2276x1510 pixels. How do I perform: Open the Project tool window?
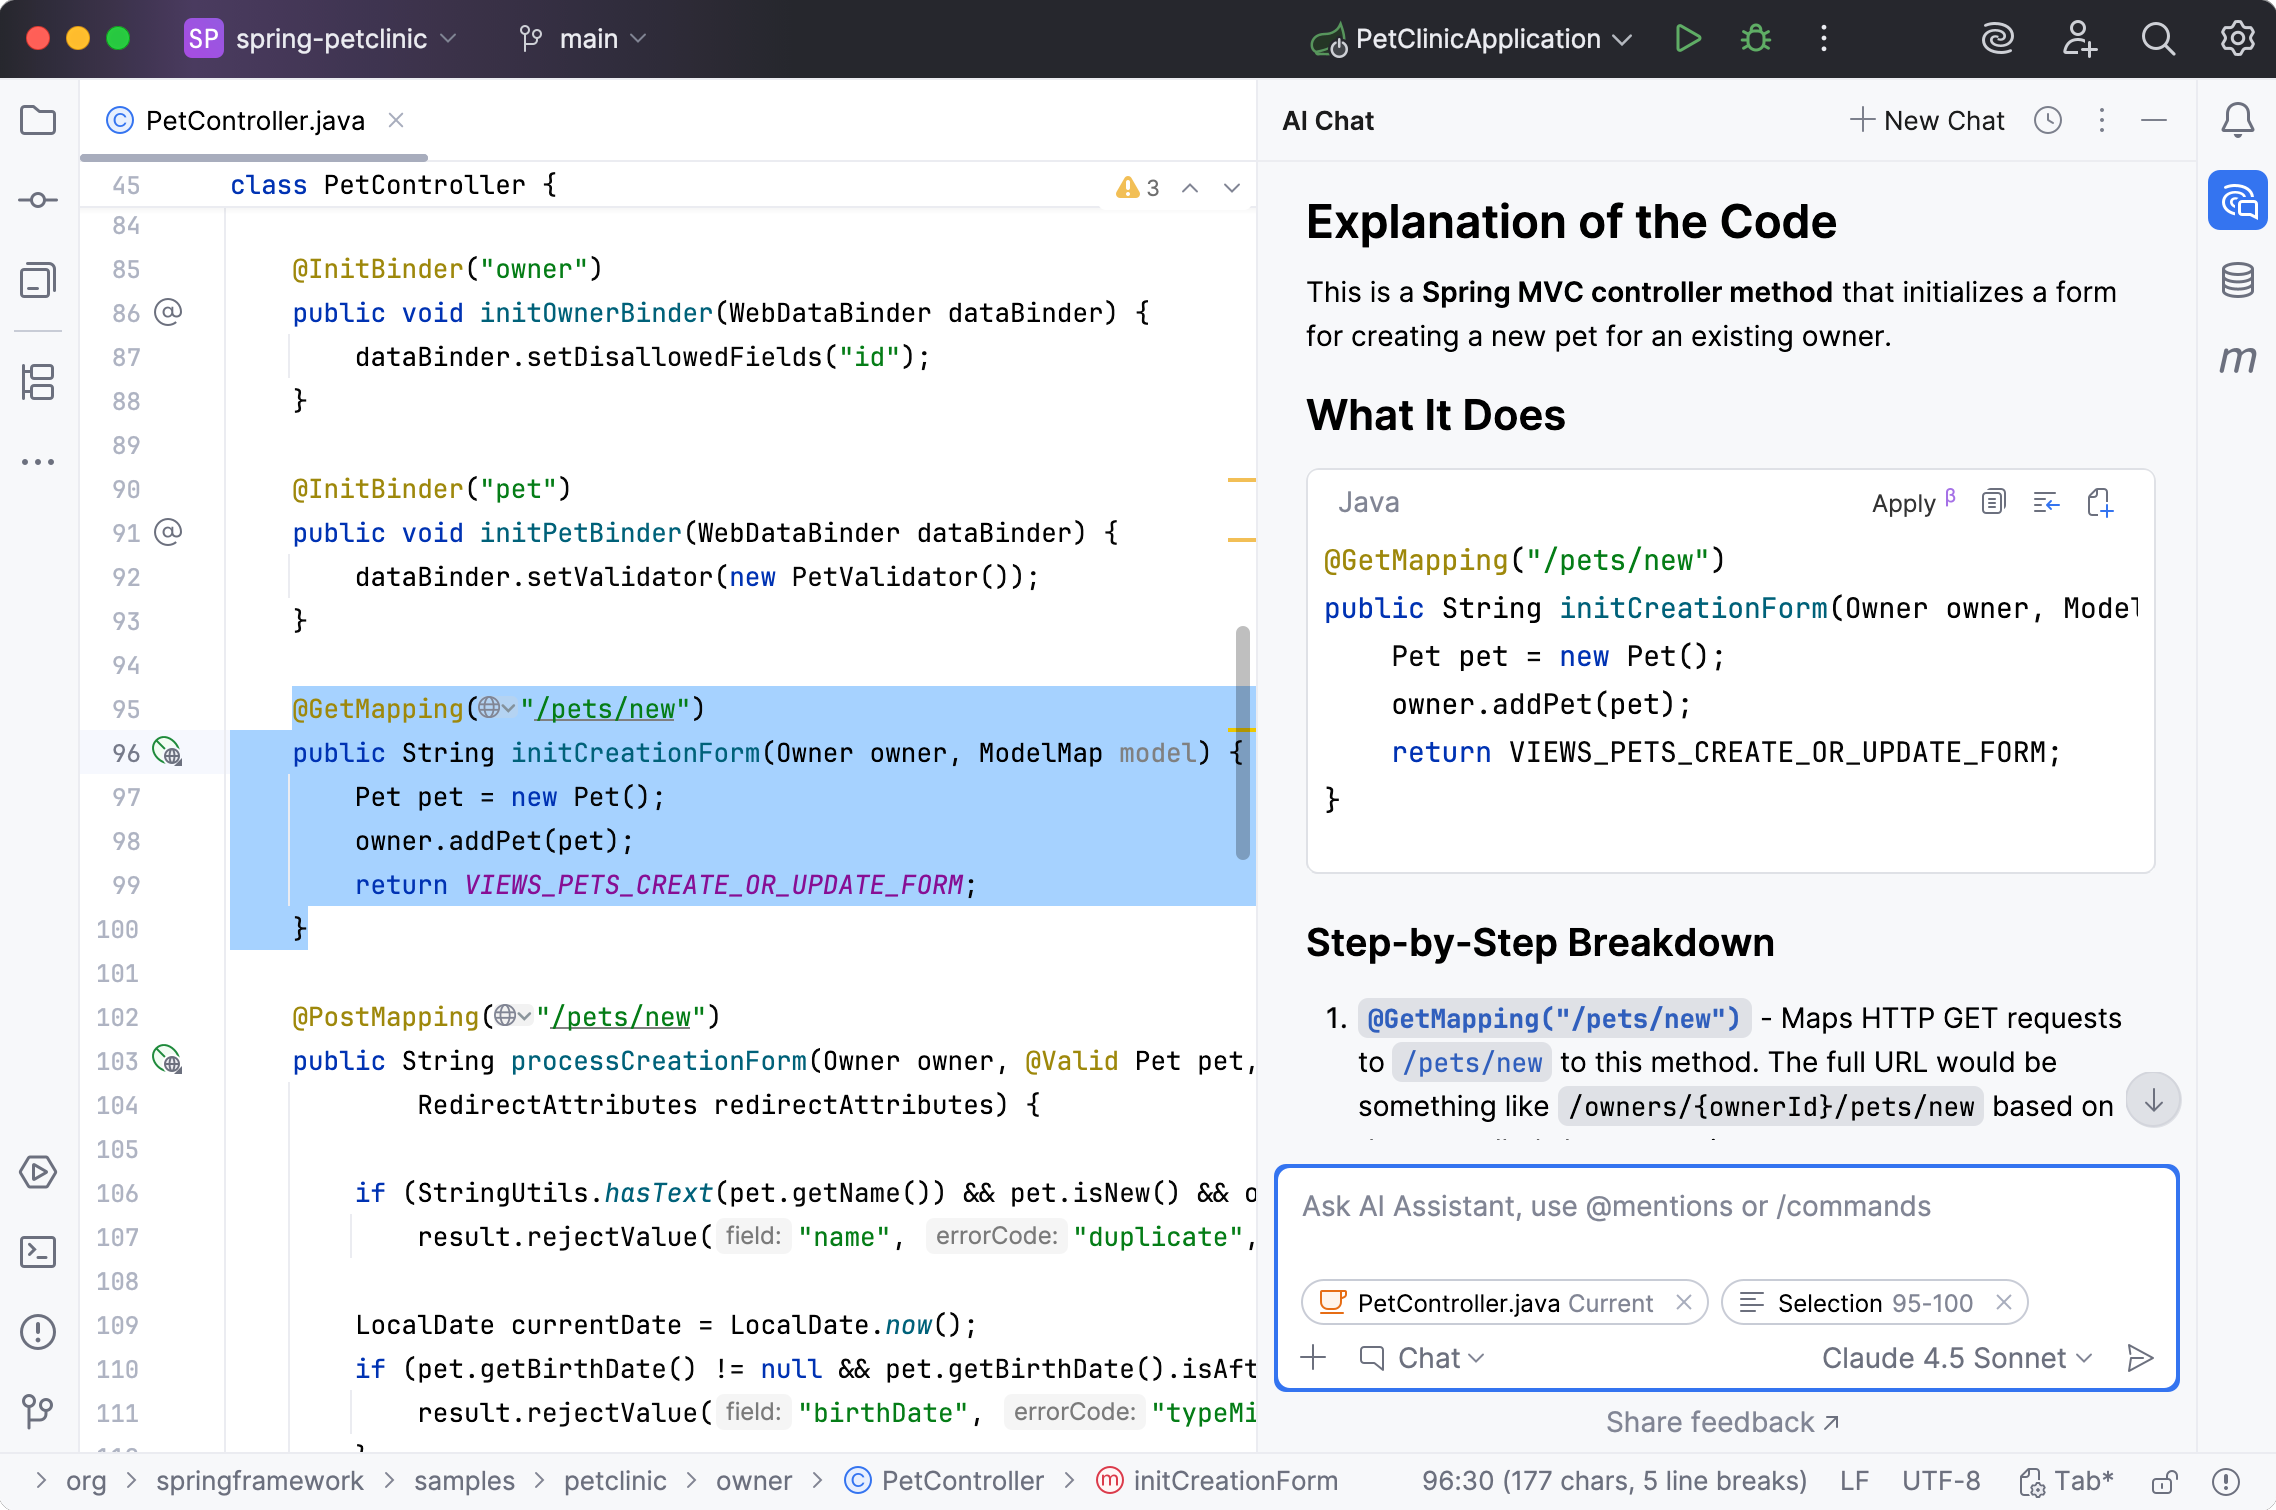coord(38,120)
